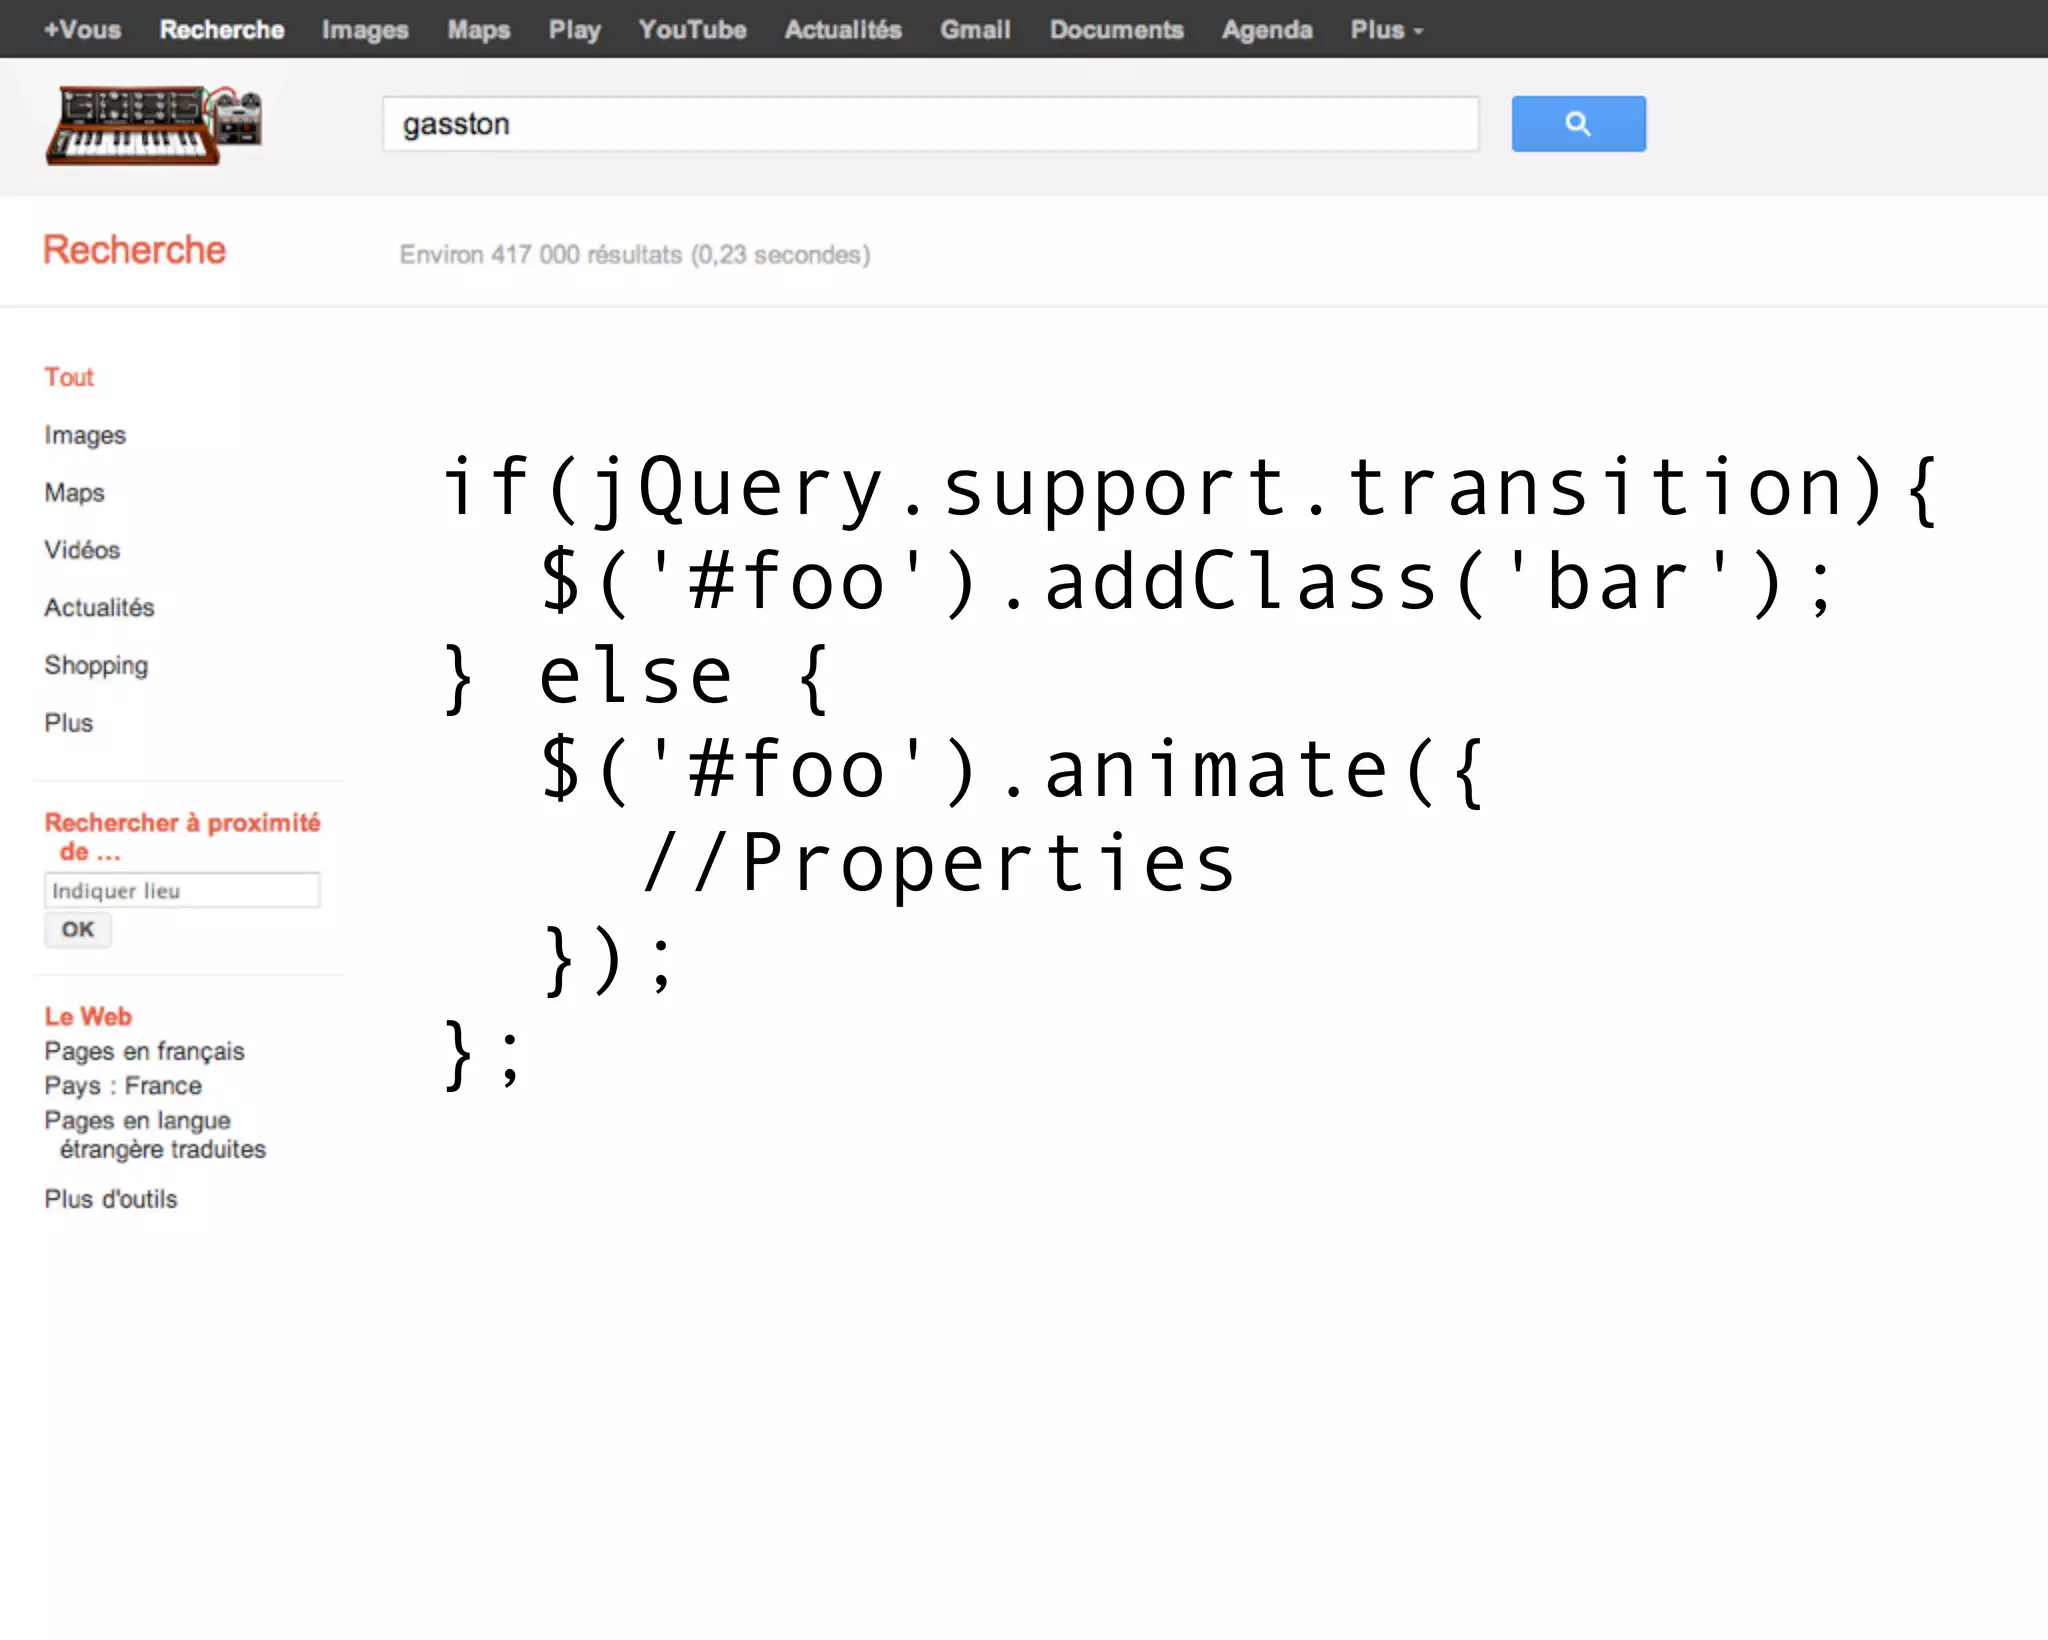The width and height of the screenshot is (2048, 1640).
Task: Select Le Web option
Action: tap(88, 1016)
